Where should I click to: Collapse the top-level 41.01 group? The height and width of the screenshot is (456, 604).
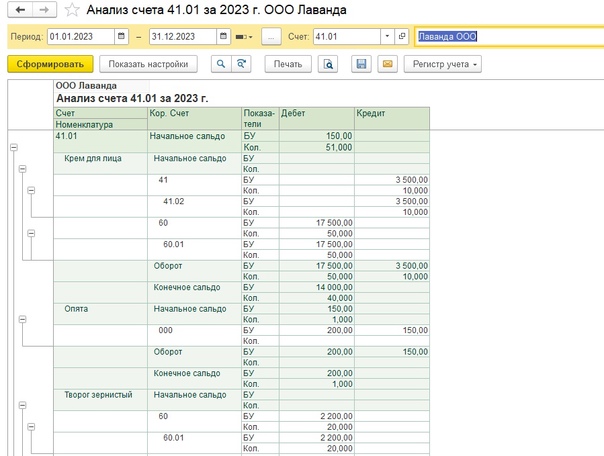coord(14,147)
